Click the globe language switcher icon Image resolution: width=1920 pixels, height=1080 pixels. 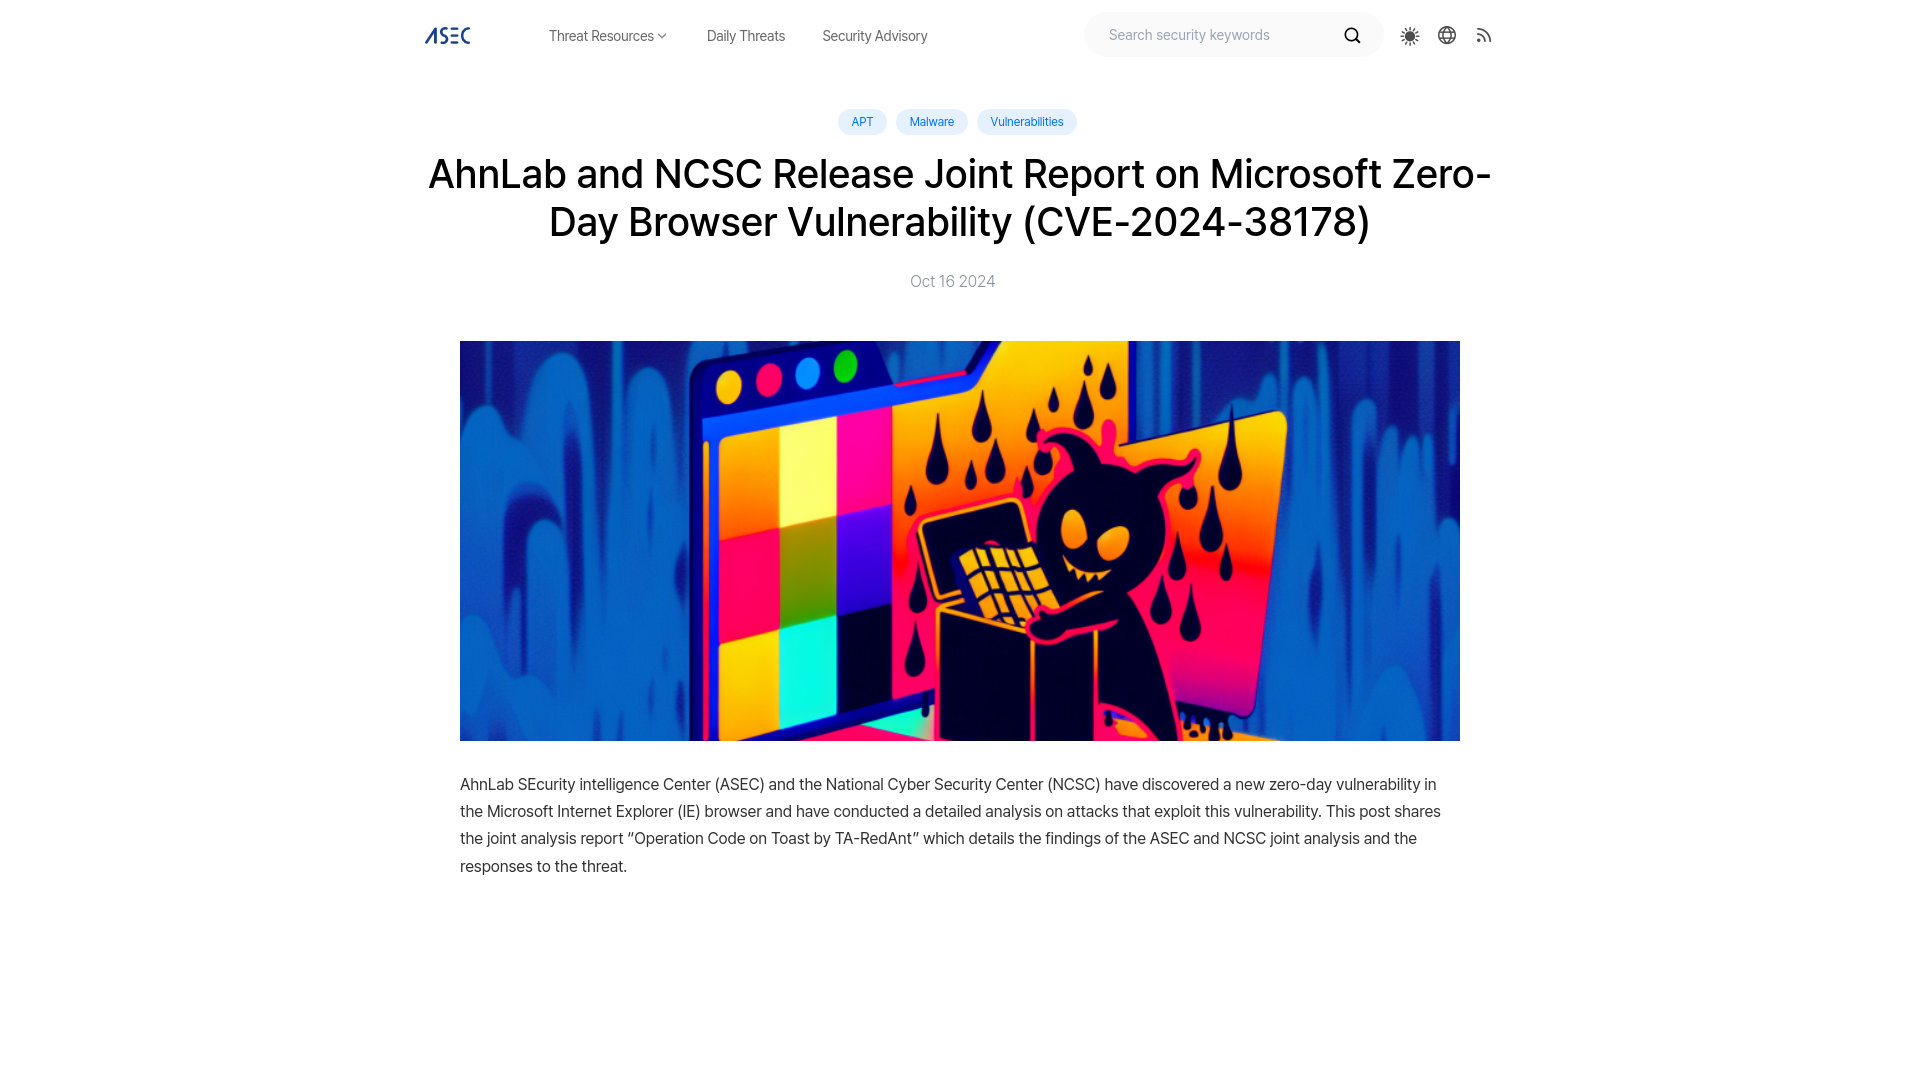point(1447,34)
